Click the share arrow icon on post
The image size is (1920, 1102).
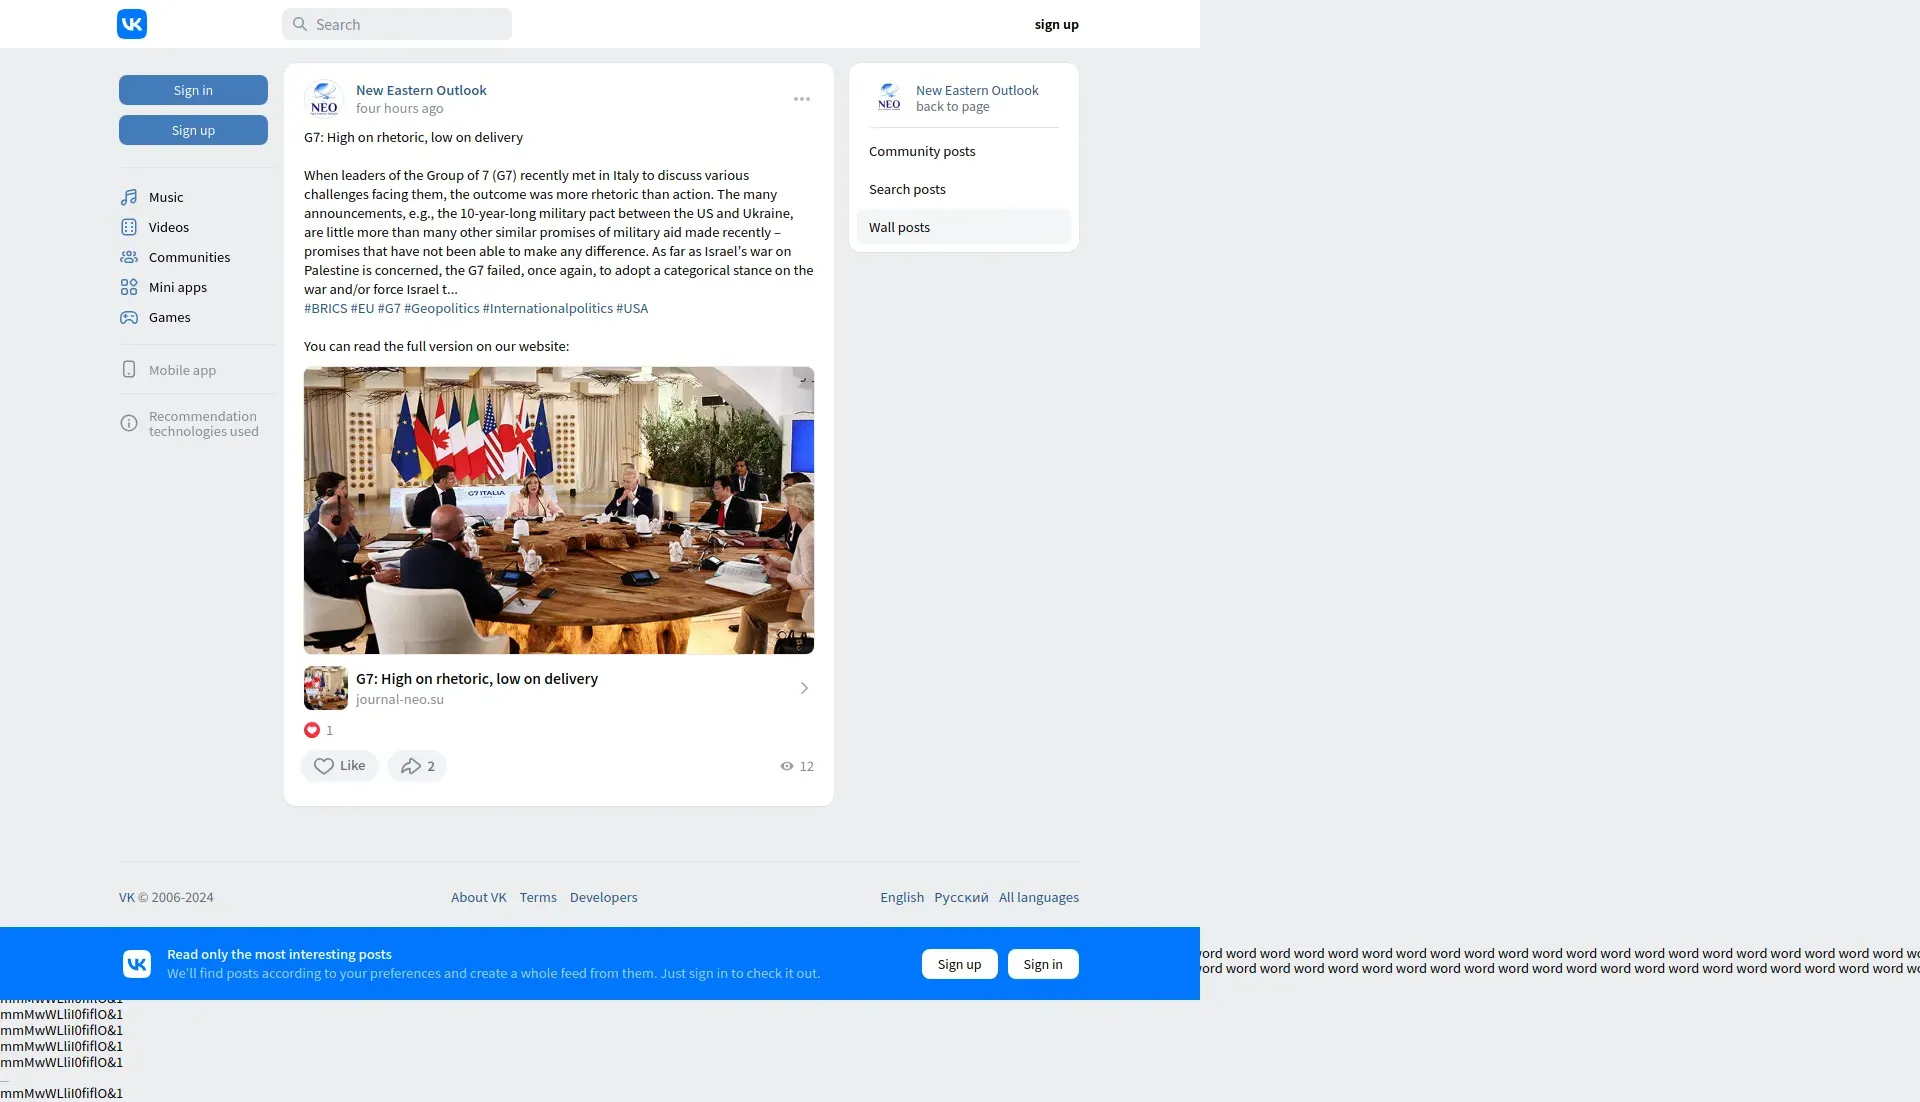410,766
